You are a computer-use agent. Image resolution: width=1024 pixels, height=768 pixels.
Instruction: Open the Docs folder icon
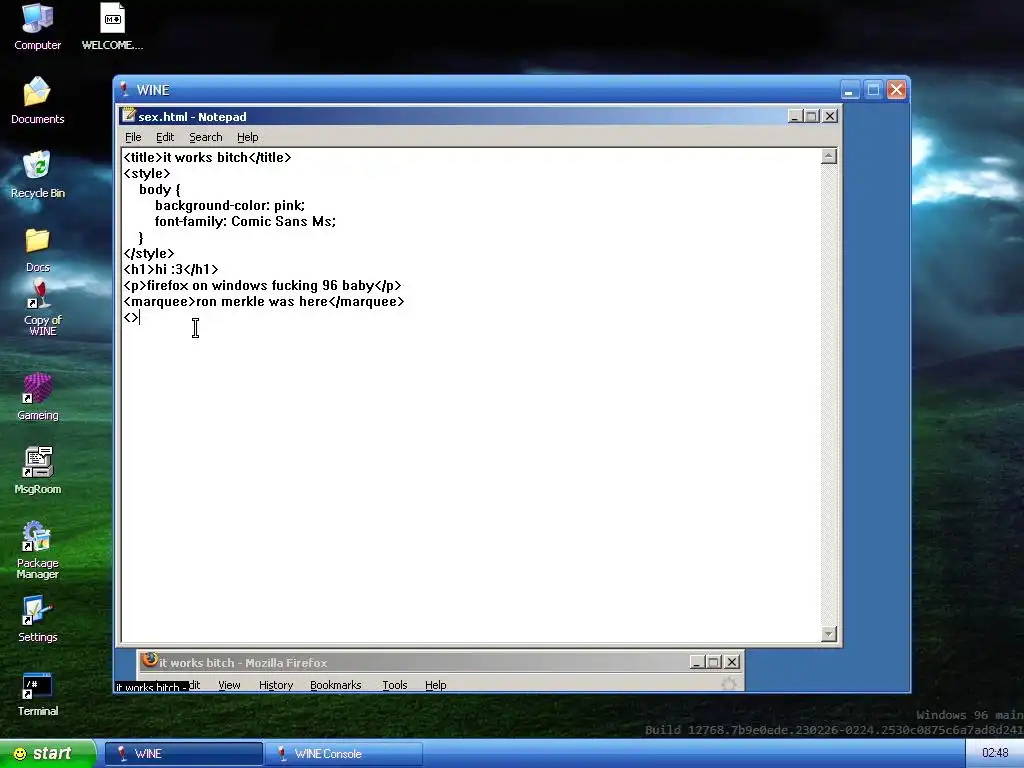click(x=37, y=249)
